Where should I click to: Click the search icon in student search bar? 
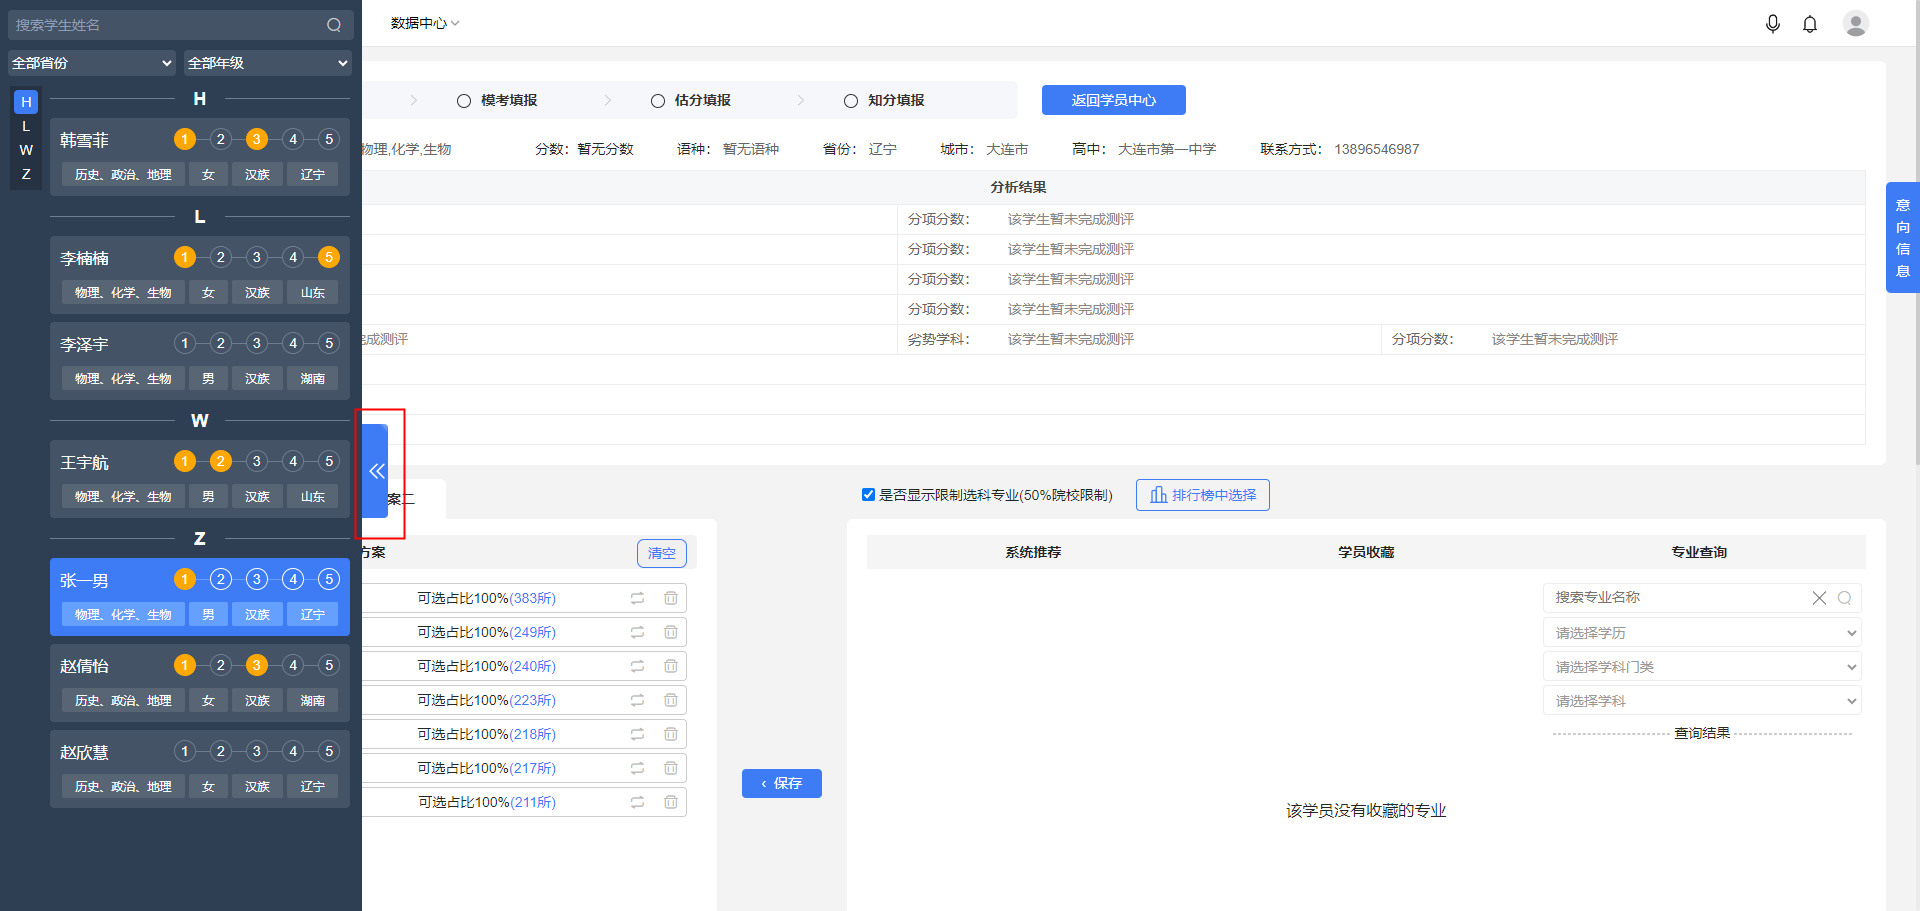(x=334, y=24)
